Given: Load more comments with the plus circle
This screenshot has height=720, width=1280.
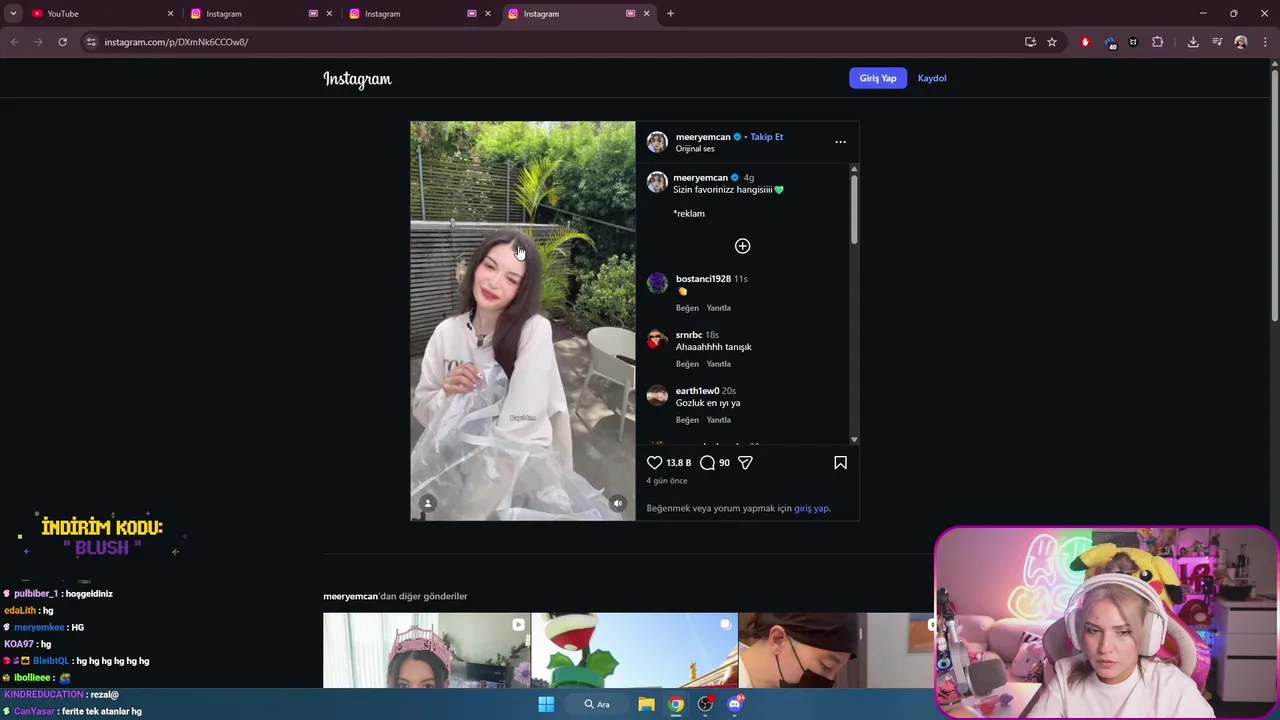Looking at the screenshot, I should click(x=742, y=246).
